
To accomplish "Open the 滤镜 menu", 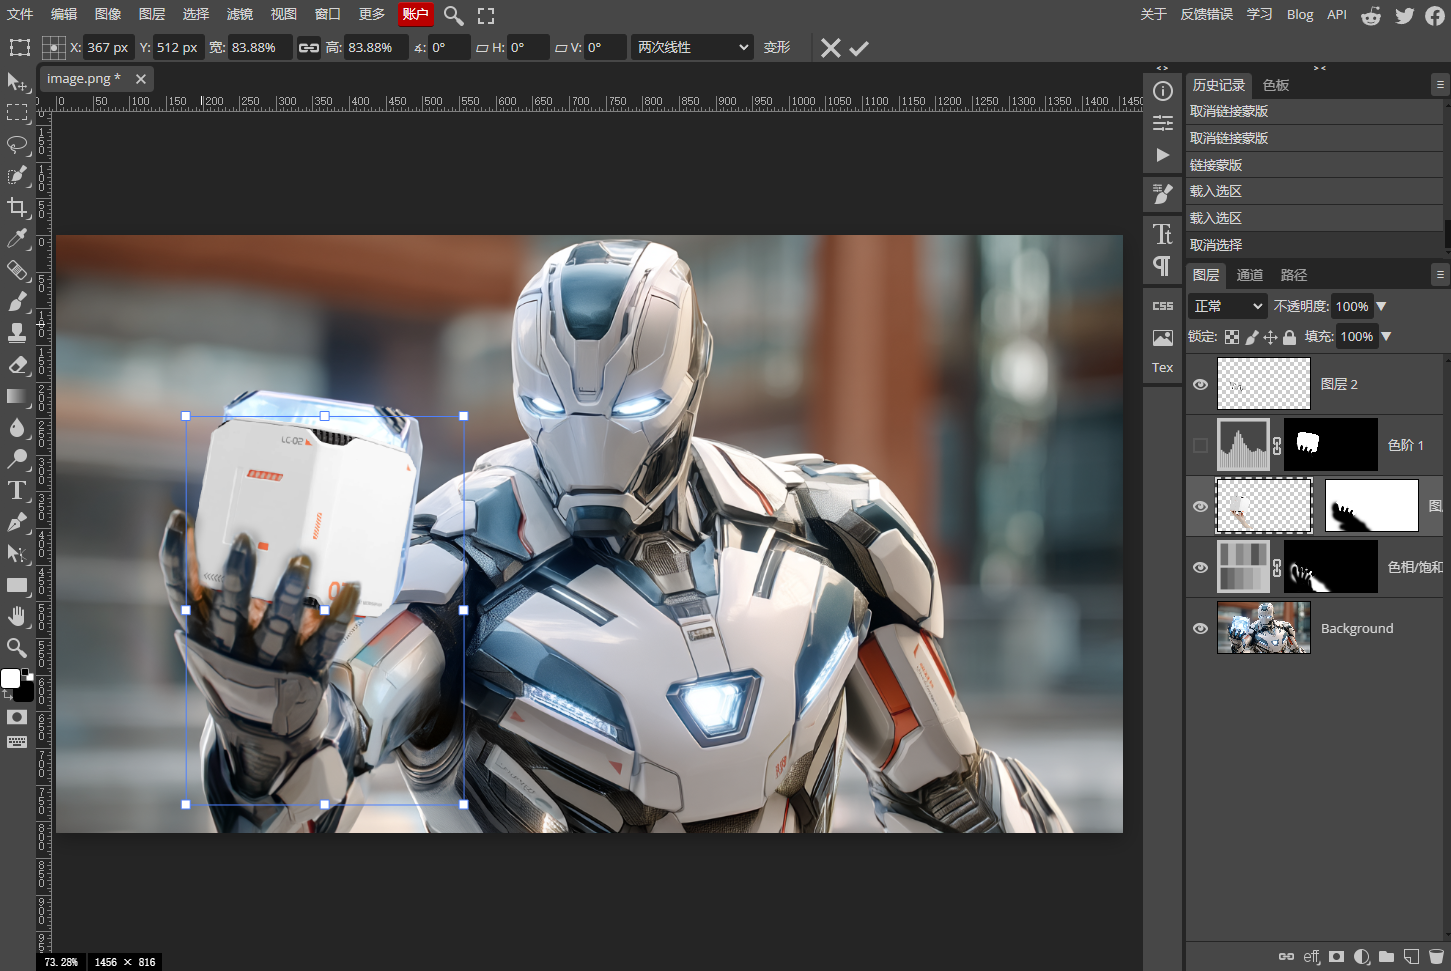I will [x=240, y=14].
